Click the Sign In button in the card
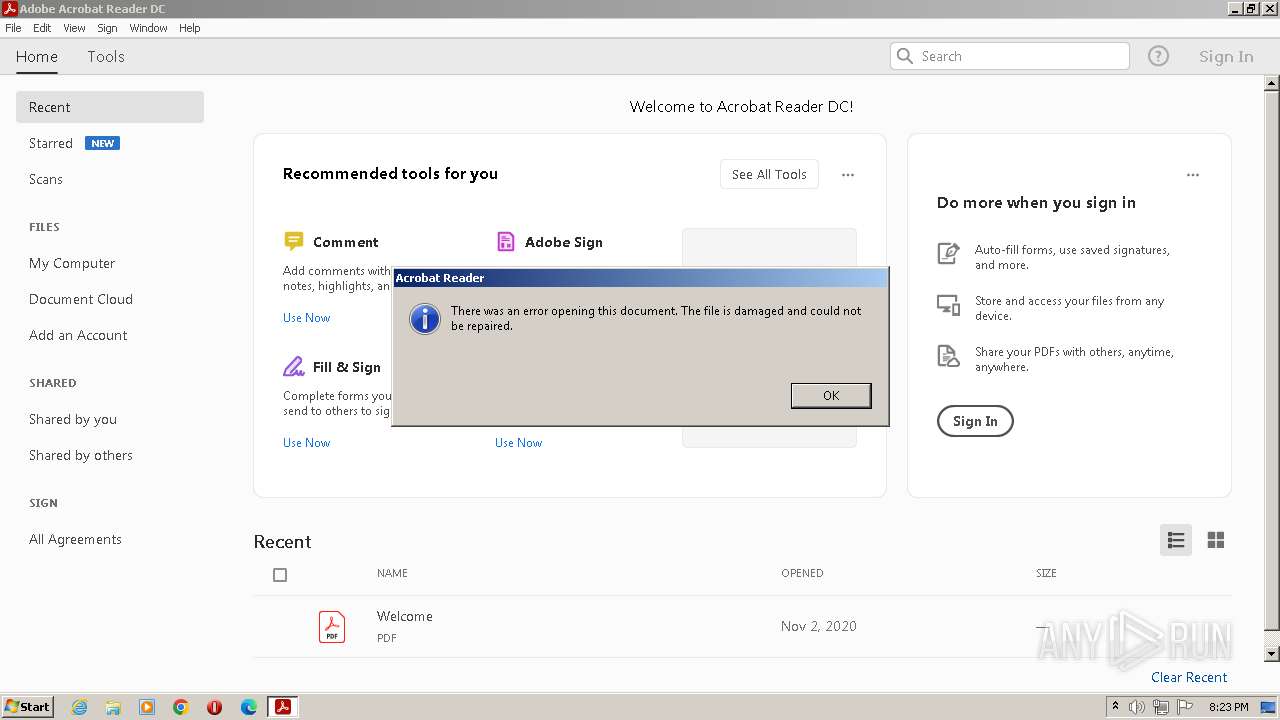Image resolution: width=1280 pixels, height=720 pixels. coord(975,421)
